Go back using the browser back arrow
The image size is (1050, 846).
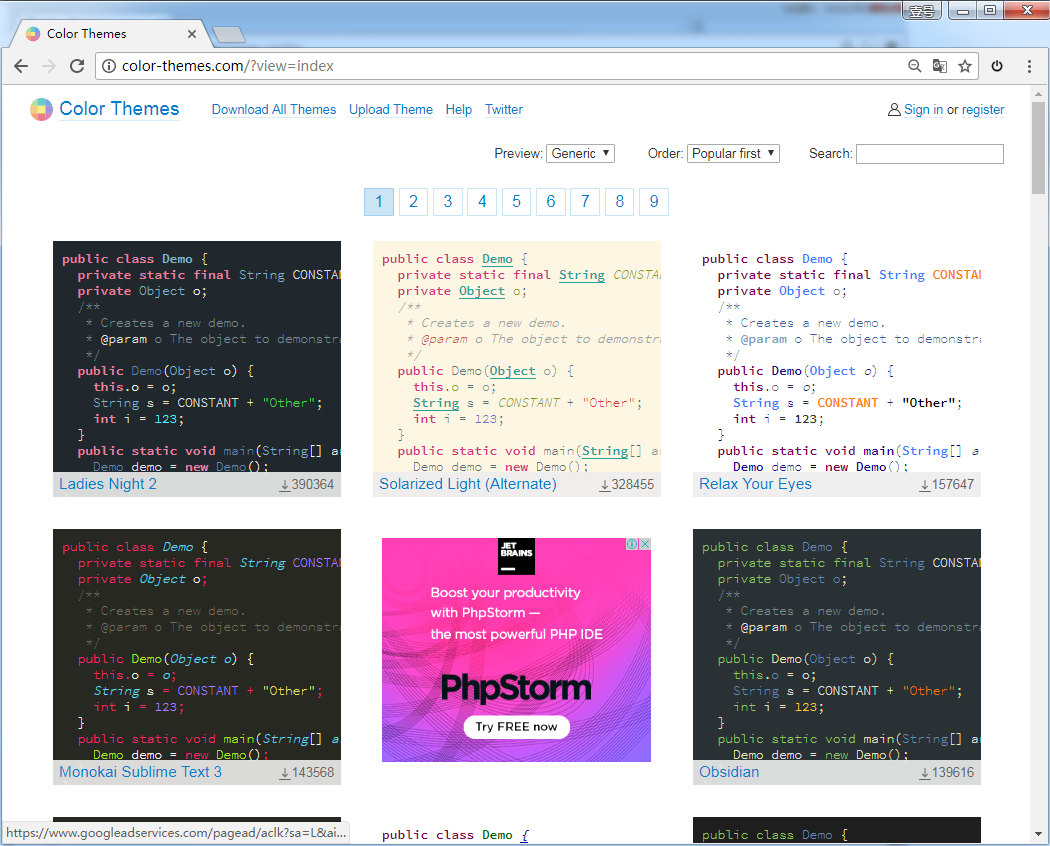pos(21,66)
